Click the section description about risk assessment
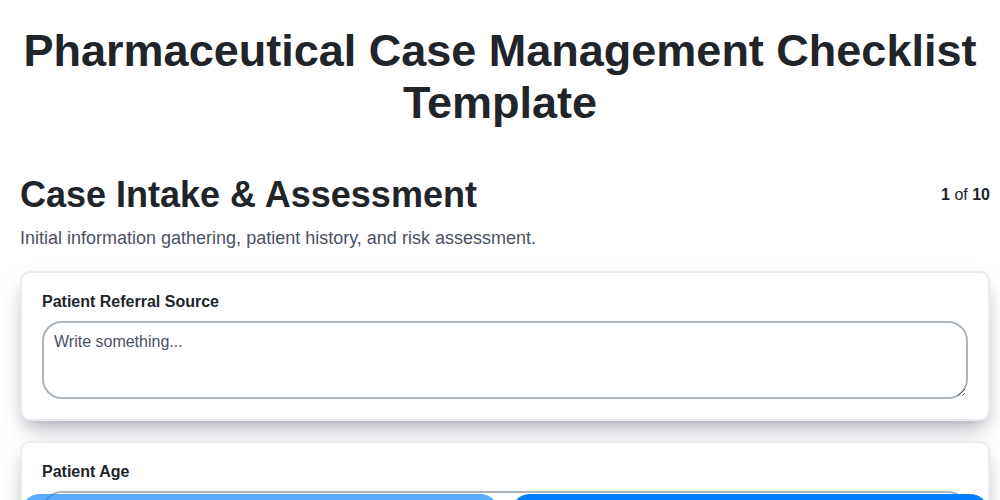This screenshot has width=1000, height=500. coord(278,238)
